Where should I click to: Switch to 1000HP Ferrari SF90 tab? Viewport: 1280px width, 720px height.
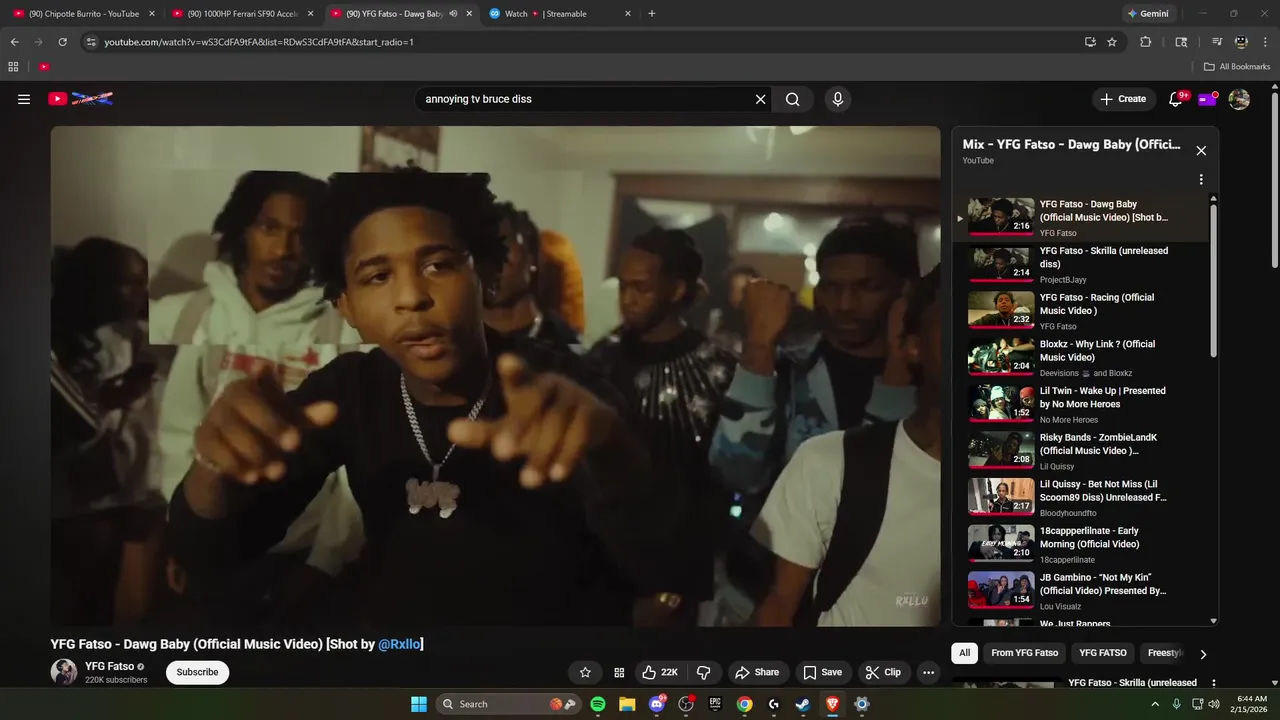click(241, 14)
